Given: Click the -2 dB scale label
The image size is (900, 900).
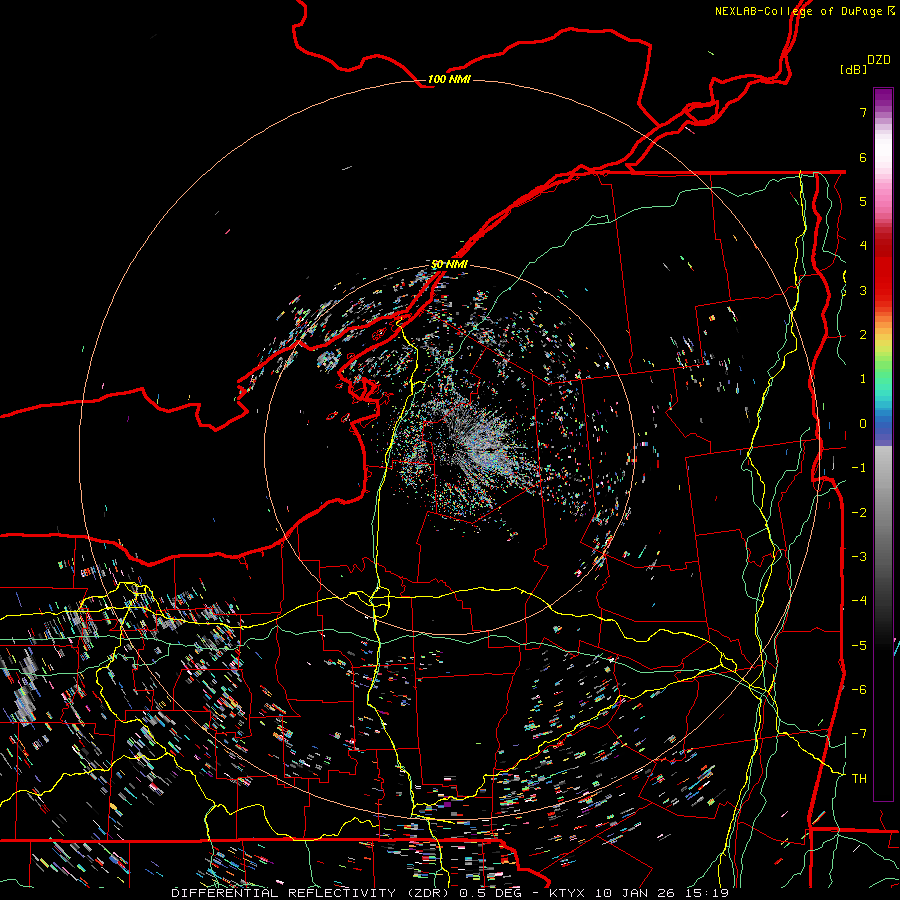Looking at the screenshot, I should (859, 513).
